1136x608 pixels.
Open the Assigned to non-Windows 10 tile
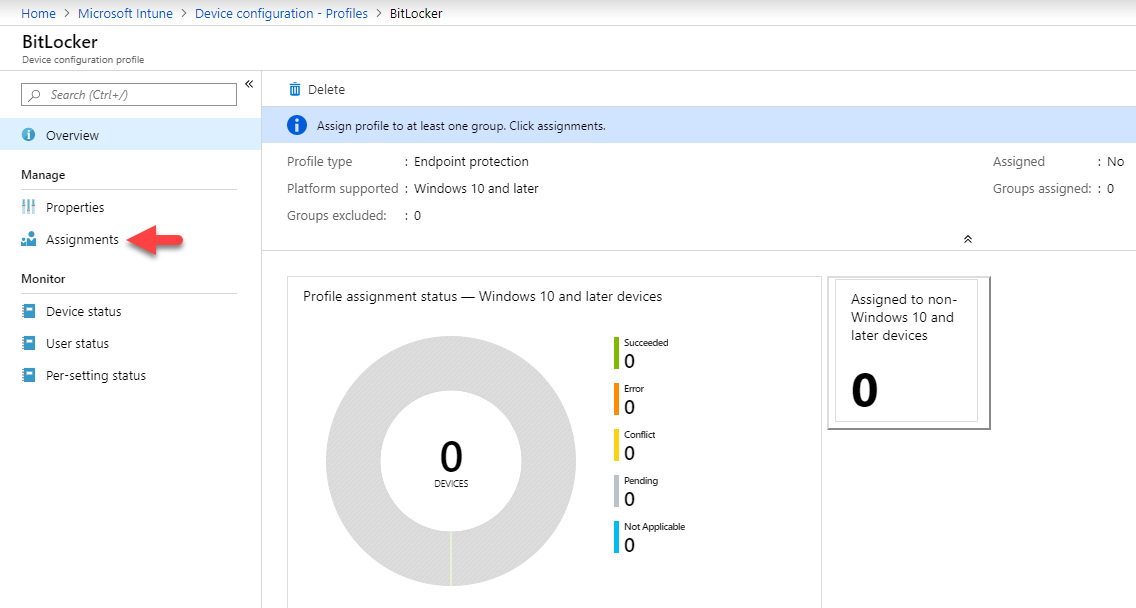point(909,353)
